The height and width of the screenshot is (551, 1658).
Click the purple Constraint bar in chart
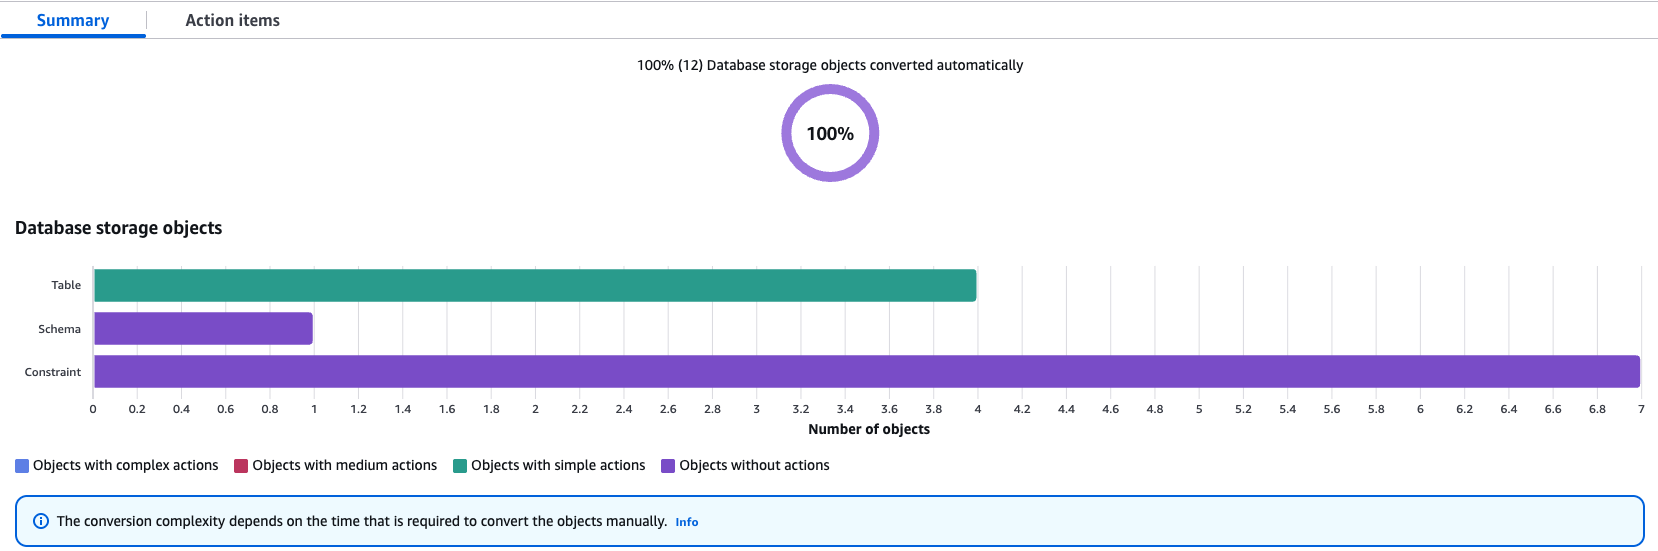pyautogui.click(x=866, y=371)
